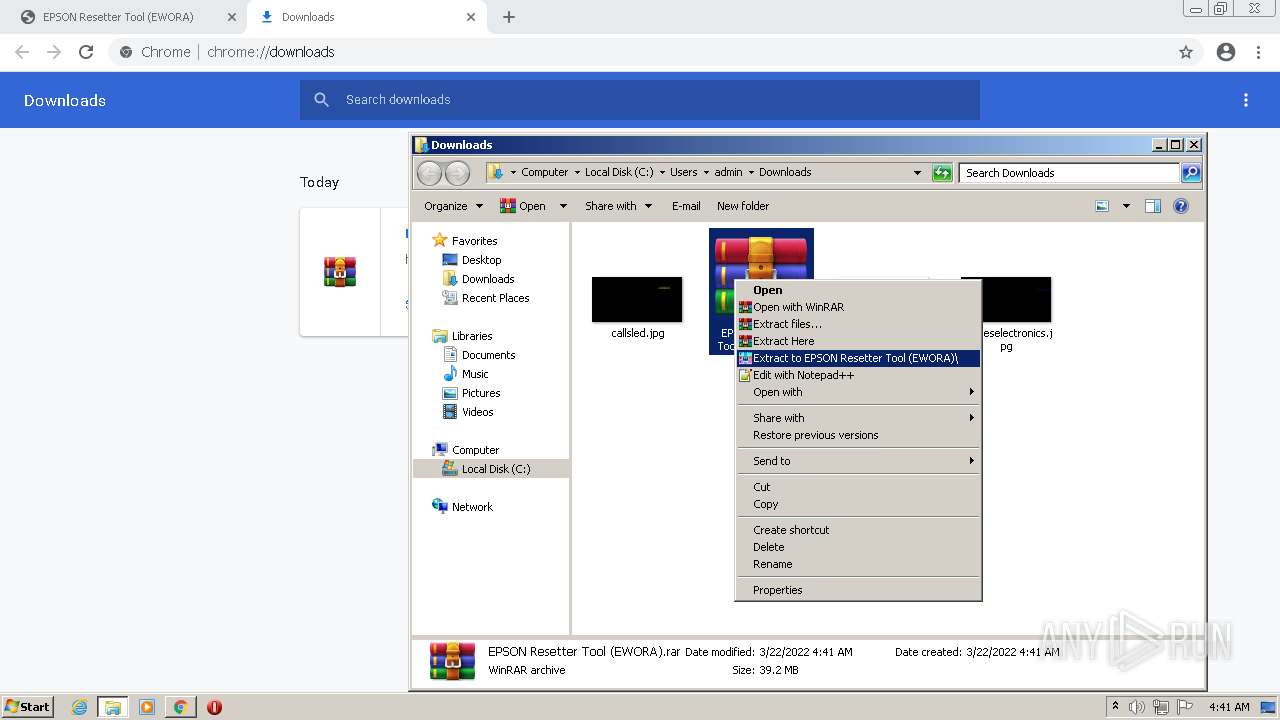The image size is (1280, 720).
Task: Select Local Disk (C:) in sidebar
Action: pos(491,469)
